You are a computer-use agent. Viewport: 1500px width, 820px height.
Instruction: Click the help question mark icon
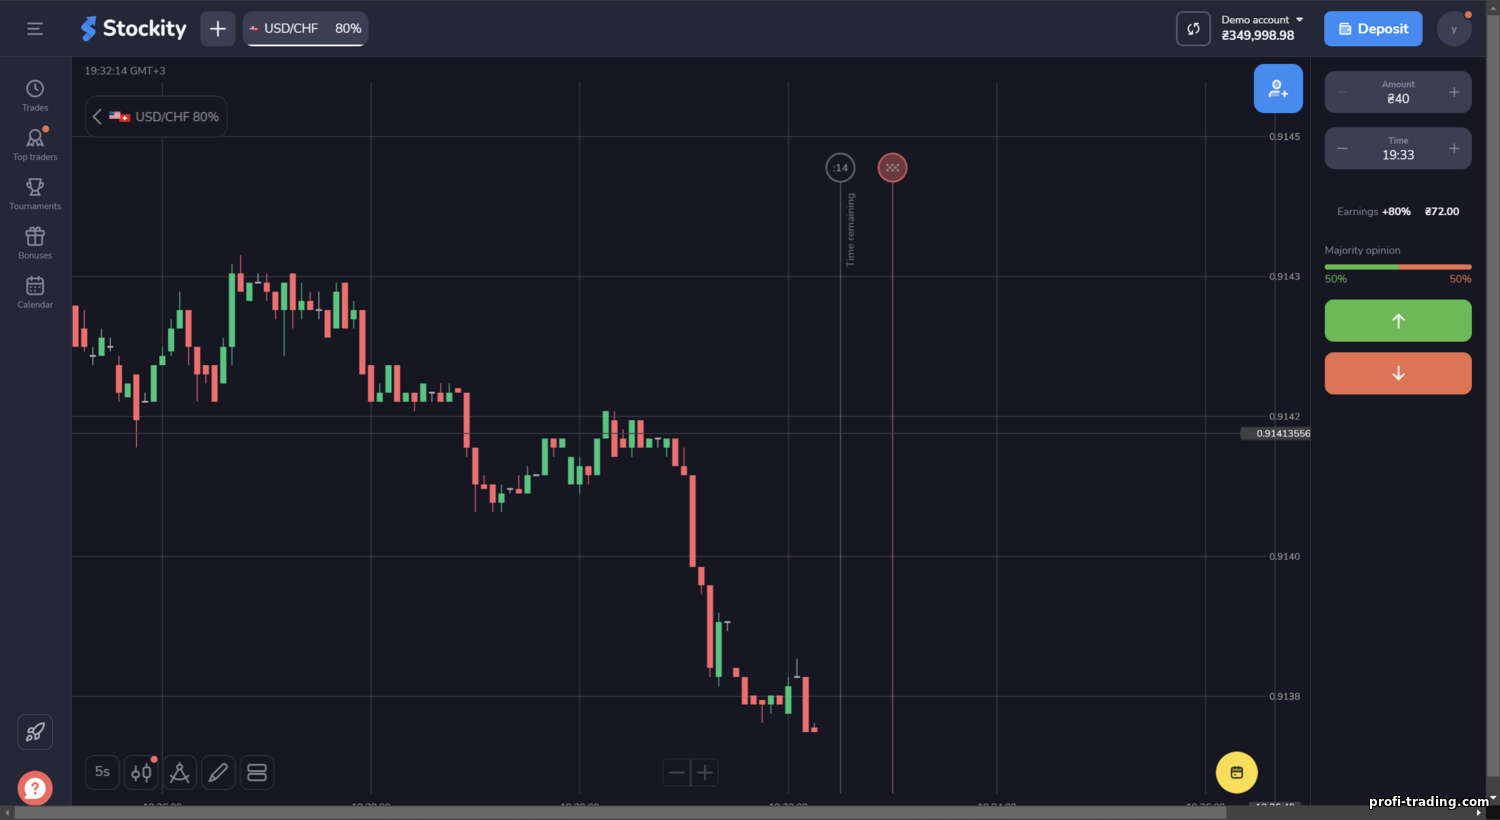[35, 788]
